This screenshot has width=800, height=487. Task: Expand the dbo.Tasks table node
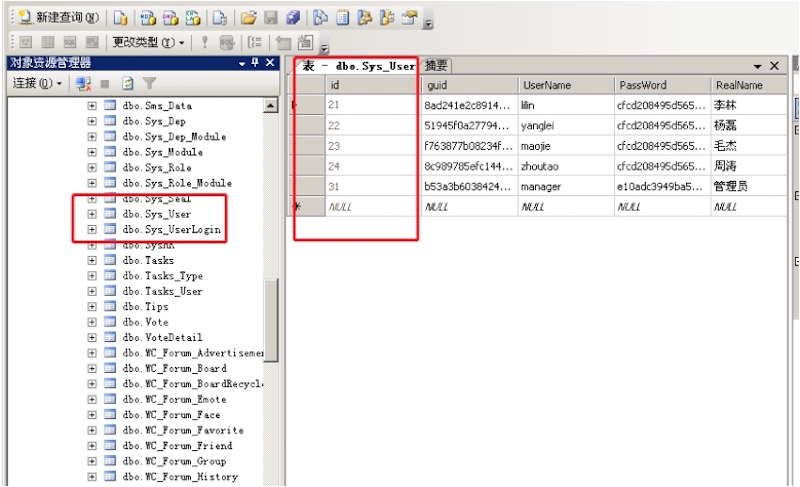92,260
